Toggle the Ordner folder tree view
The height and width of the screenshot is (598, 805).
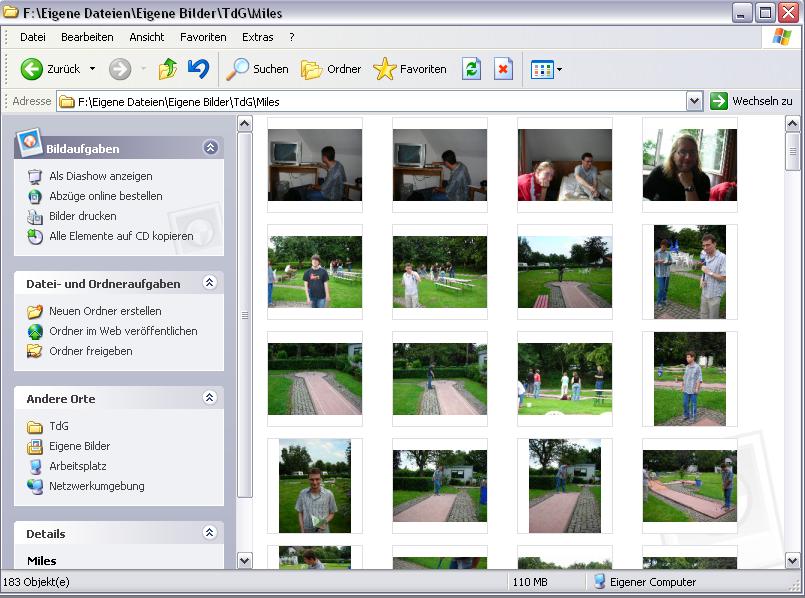click(x=331, y=69)
